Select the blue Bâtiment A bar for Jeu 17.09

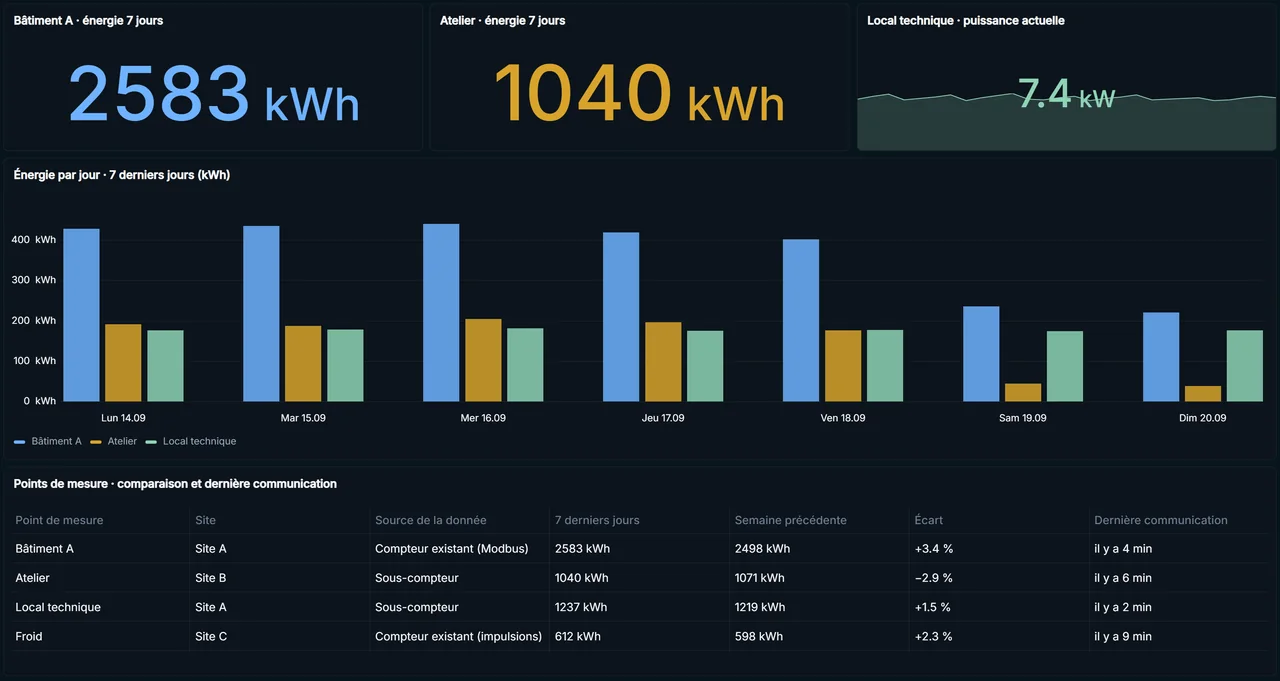pyautogui.click(x=621, y=317)
